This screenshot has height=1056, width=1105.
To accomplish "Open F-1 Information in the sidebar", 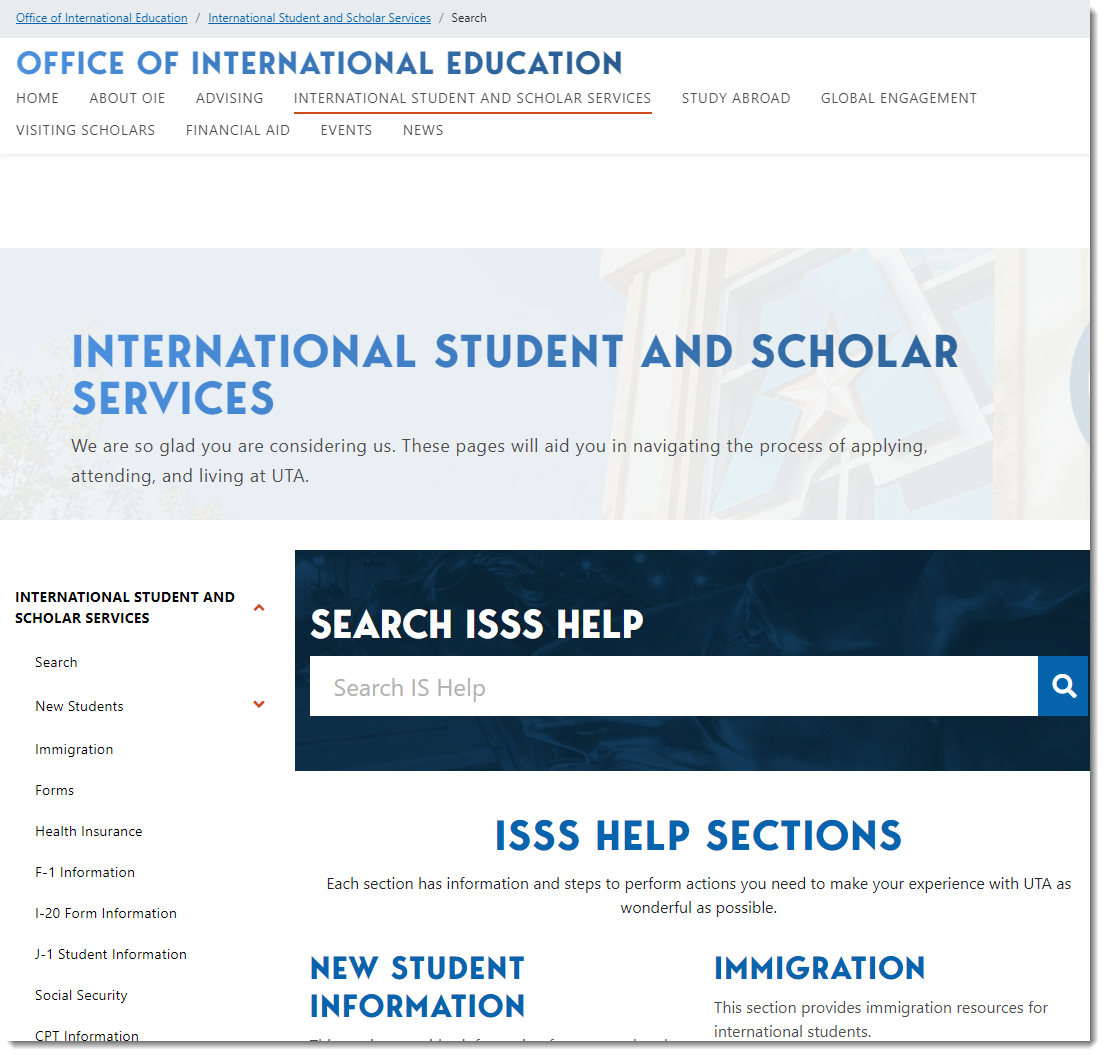I will 85,872.
